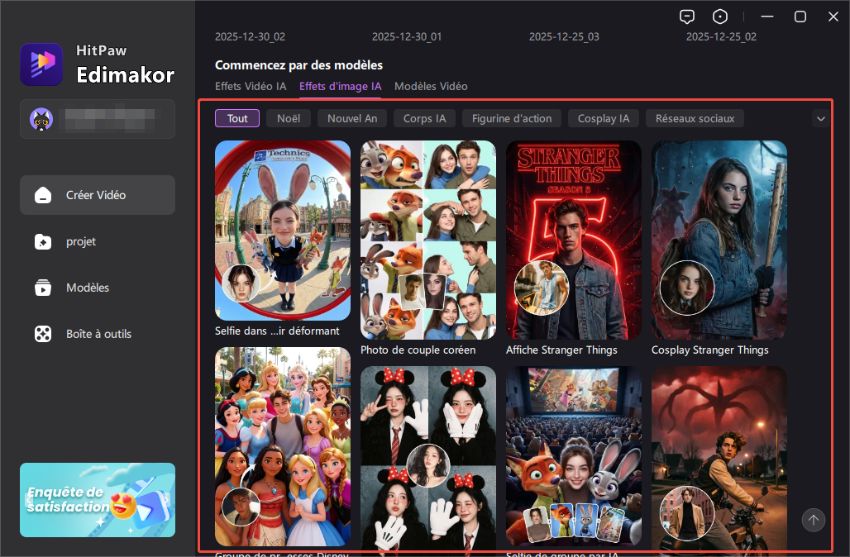Image resolution: width=850 pixels, height=557 pixels.
Task: Choose the Figurine d'action filter
Action: coord(512,118)
